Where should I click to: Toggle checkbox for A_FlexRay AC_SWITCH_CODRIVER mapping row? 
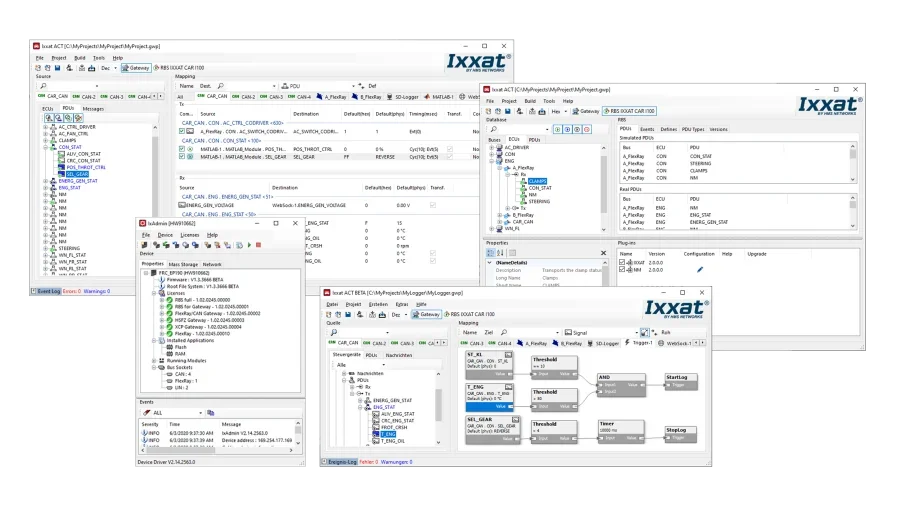point(182,131)
